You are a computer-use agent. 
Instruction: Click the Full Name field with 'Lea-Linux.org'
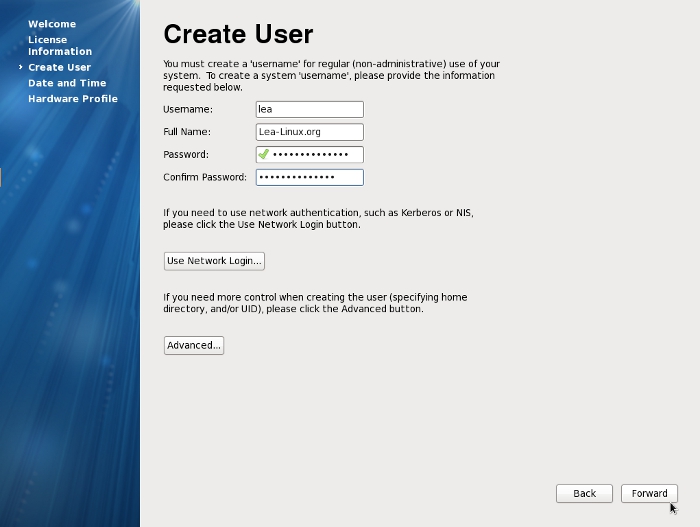pyautogui.click(x=309, y=132)
